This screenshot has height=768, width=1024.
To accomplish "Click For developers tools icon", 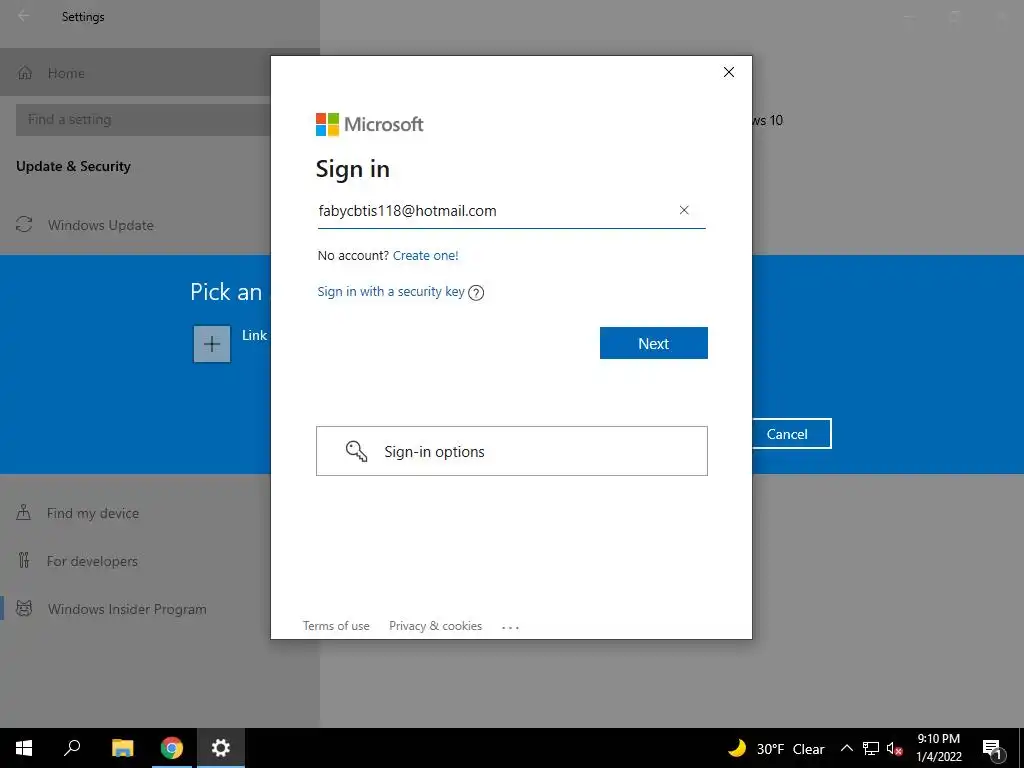I will 24,560.
